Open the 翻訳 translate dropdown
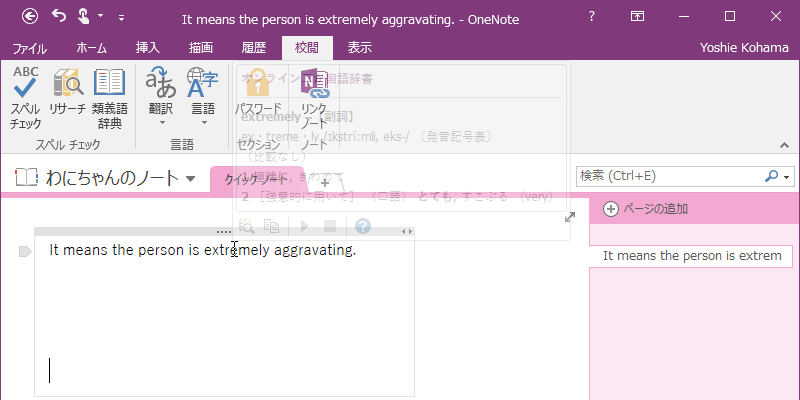This screenshot has width=800, height=400. [161, 97]
